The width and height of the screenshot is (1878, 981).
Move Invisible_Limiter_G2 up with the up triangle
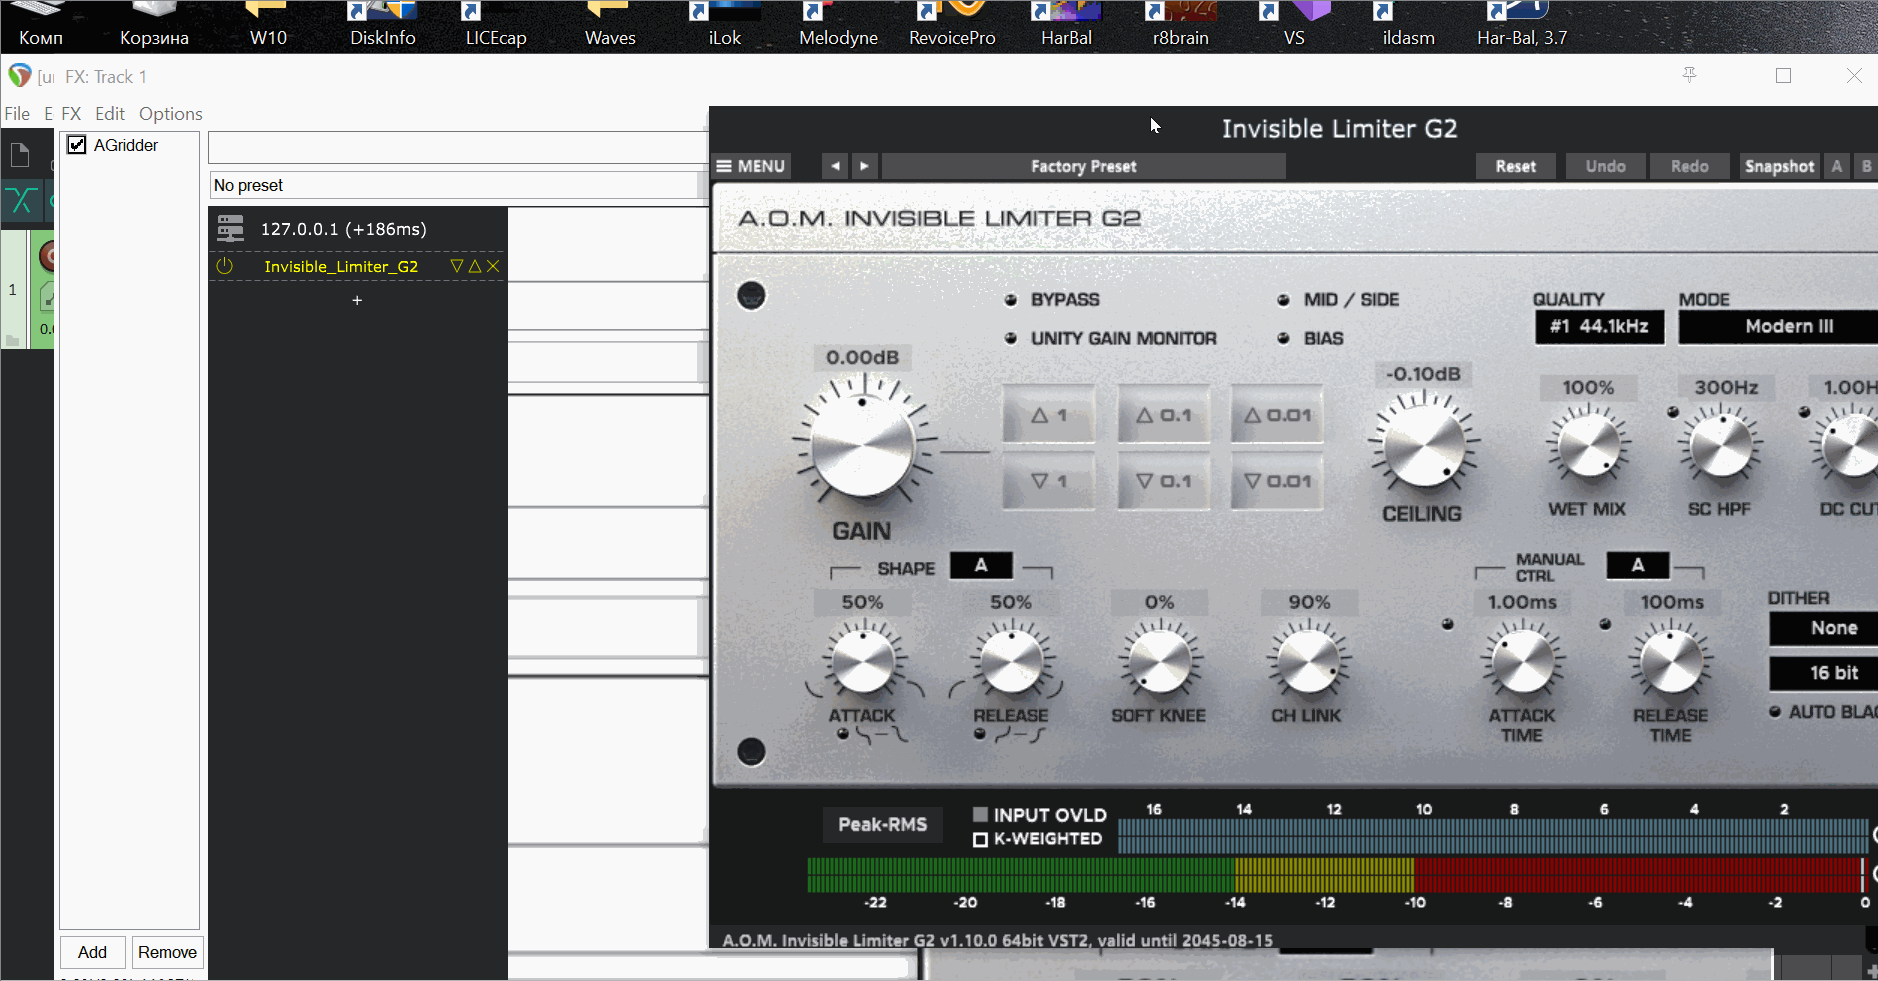[475, 266]
